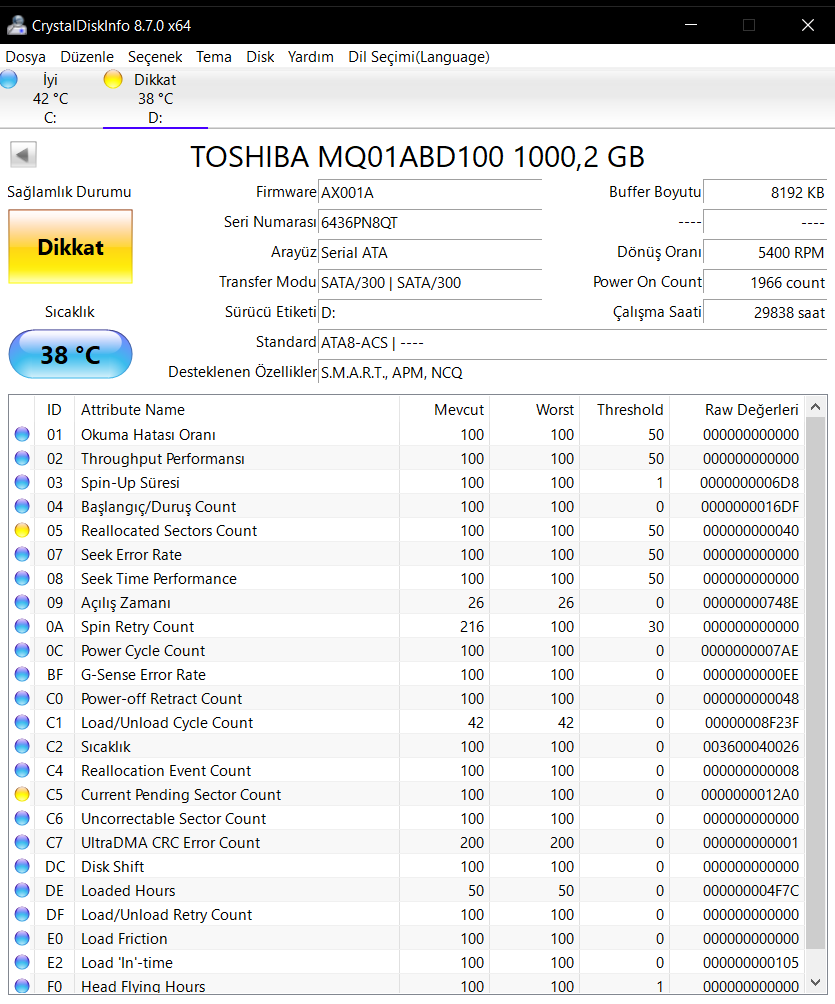Open the Tema menu

tap(214, 57)
